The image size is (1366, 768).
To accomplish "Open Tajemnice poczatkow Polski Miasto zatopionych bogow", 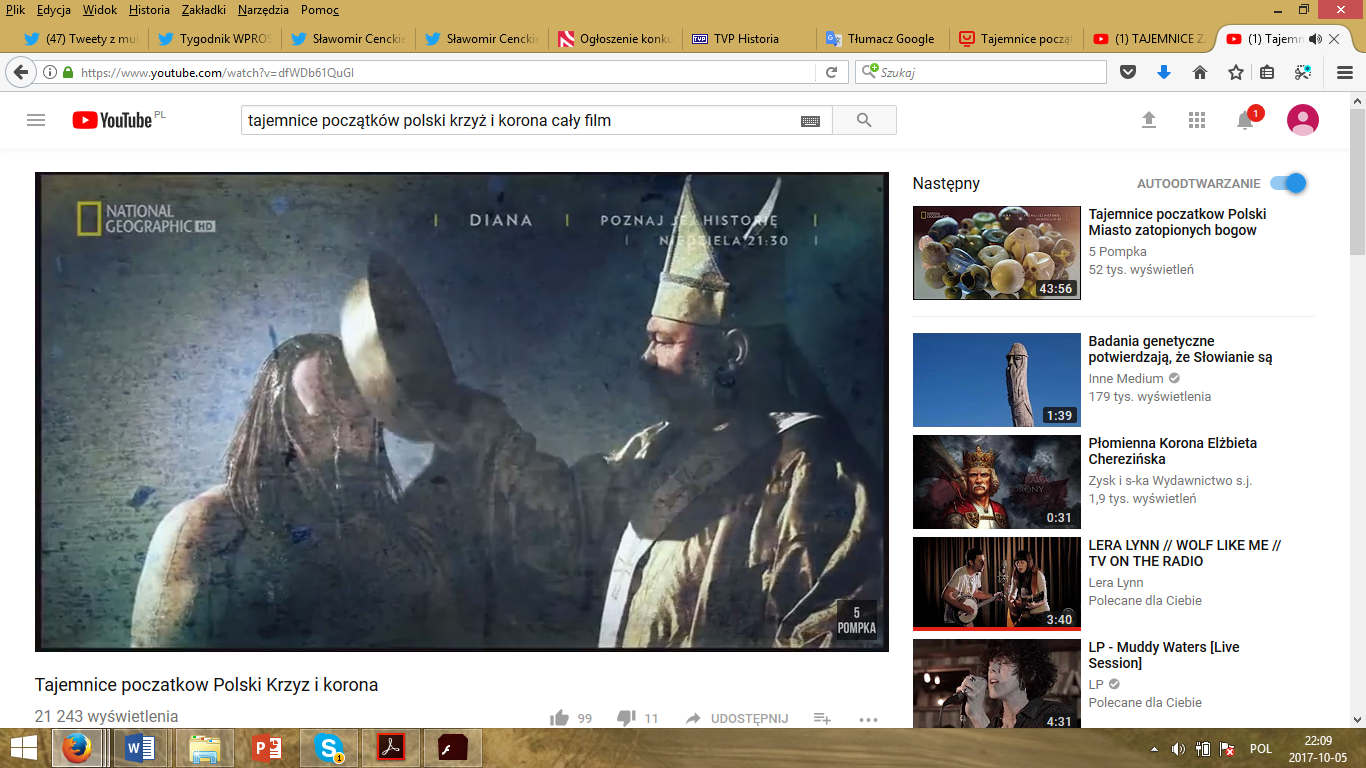I will [1177, 222].
